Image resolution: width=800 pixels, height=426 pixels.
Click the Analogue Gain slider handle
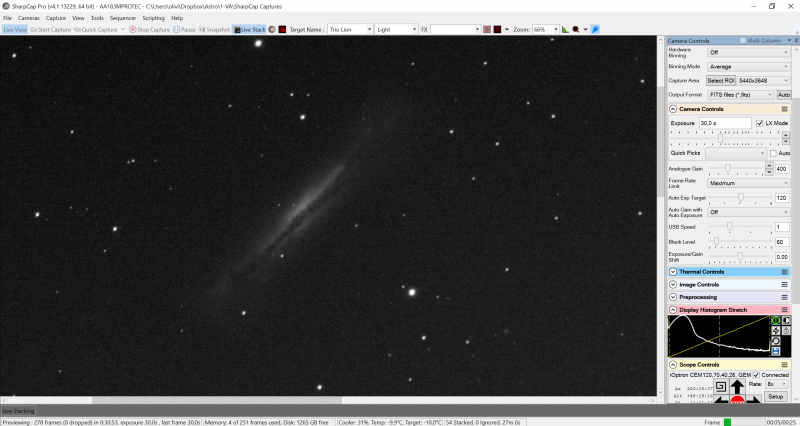(728, 168)
